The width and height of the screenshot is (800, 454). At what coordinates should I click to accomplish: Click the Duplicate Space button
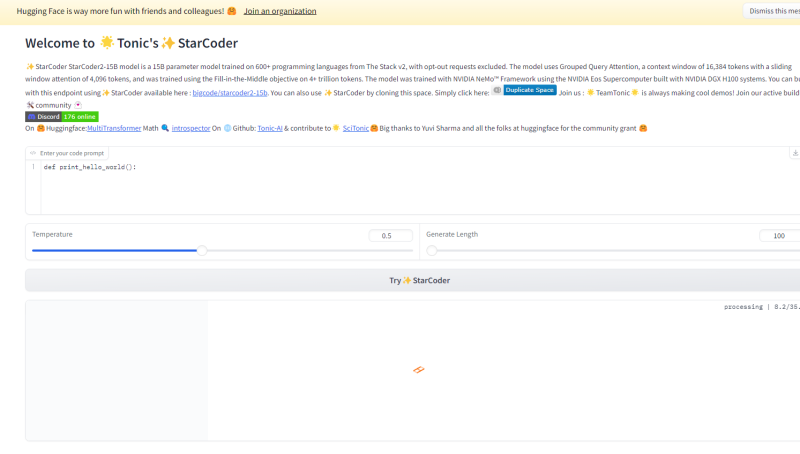click(530, 90)
